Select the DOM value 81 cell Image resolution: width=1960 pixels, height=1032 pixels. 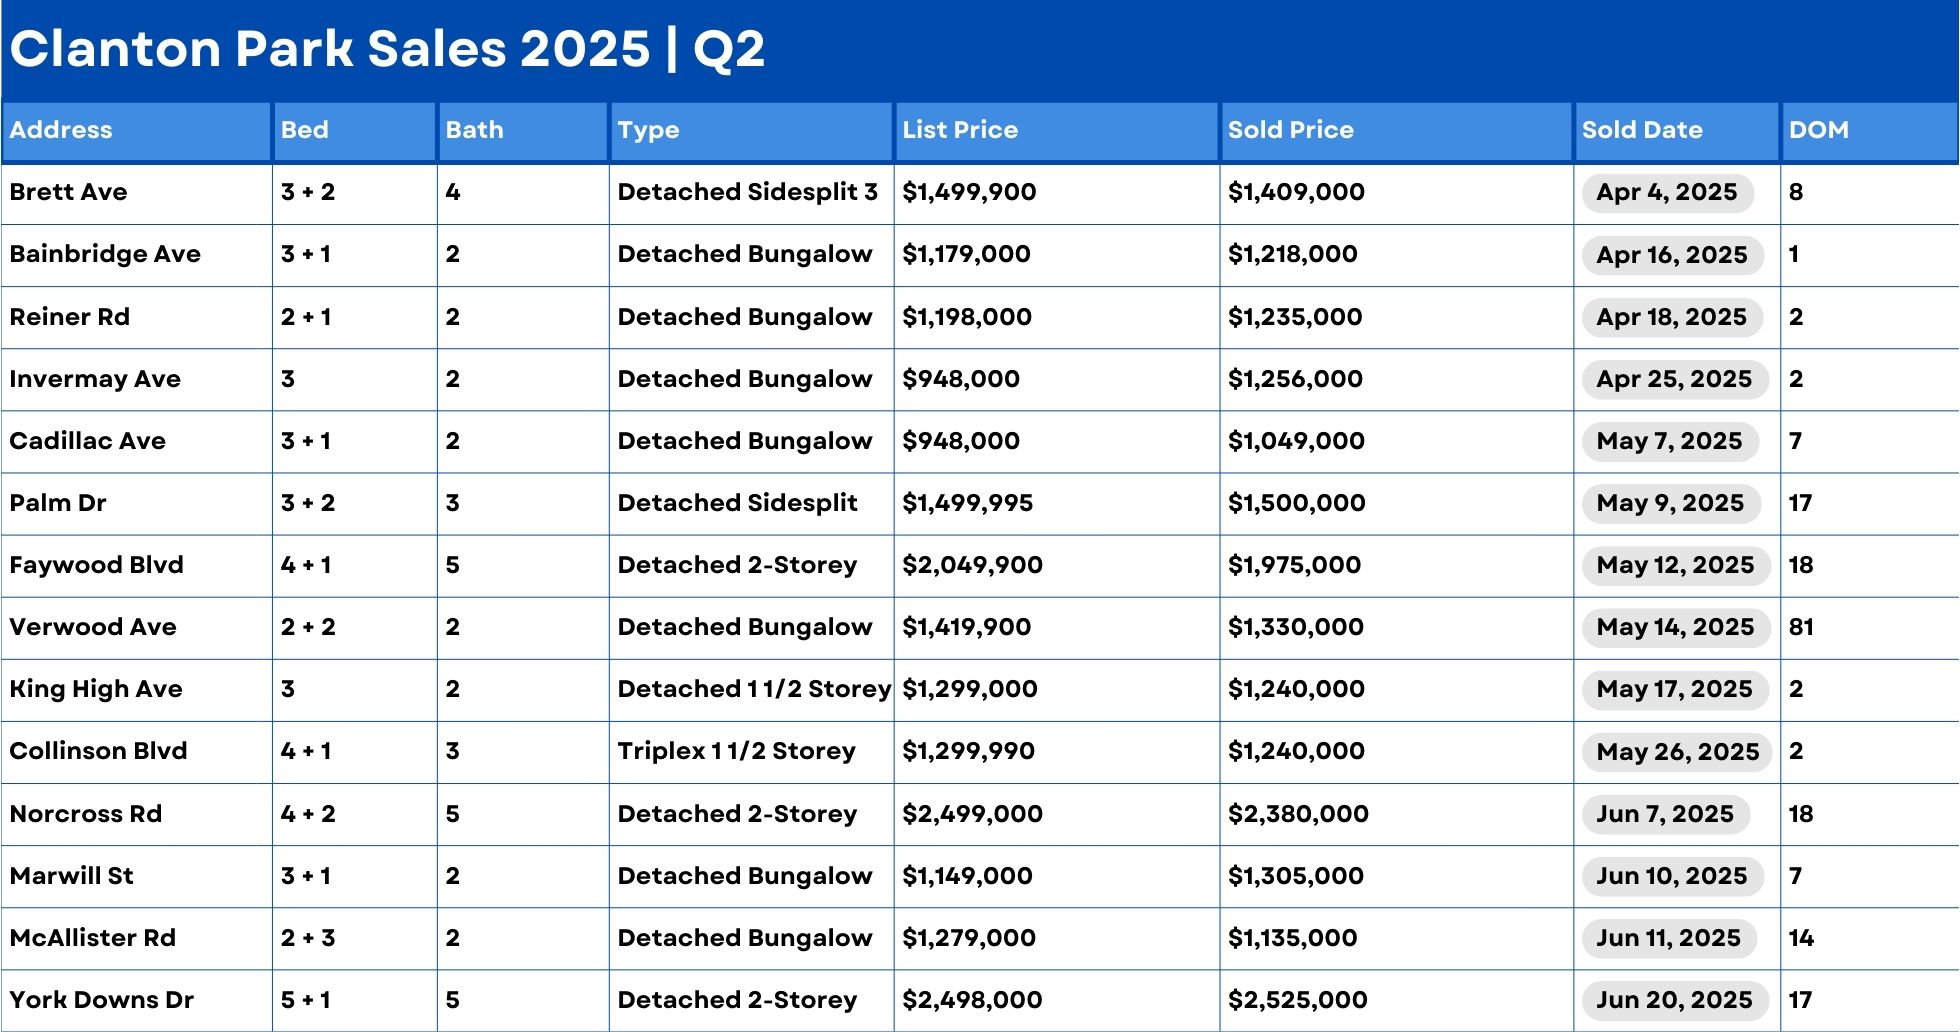(x=1801, y=627)
